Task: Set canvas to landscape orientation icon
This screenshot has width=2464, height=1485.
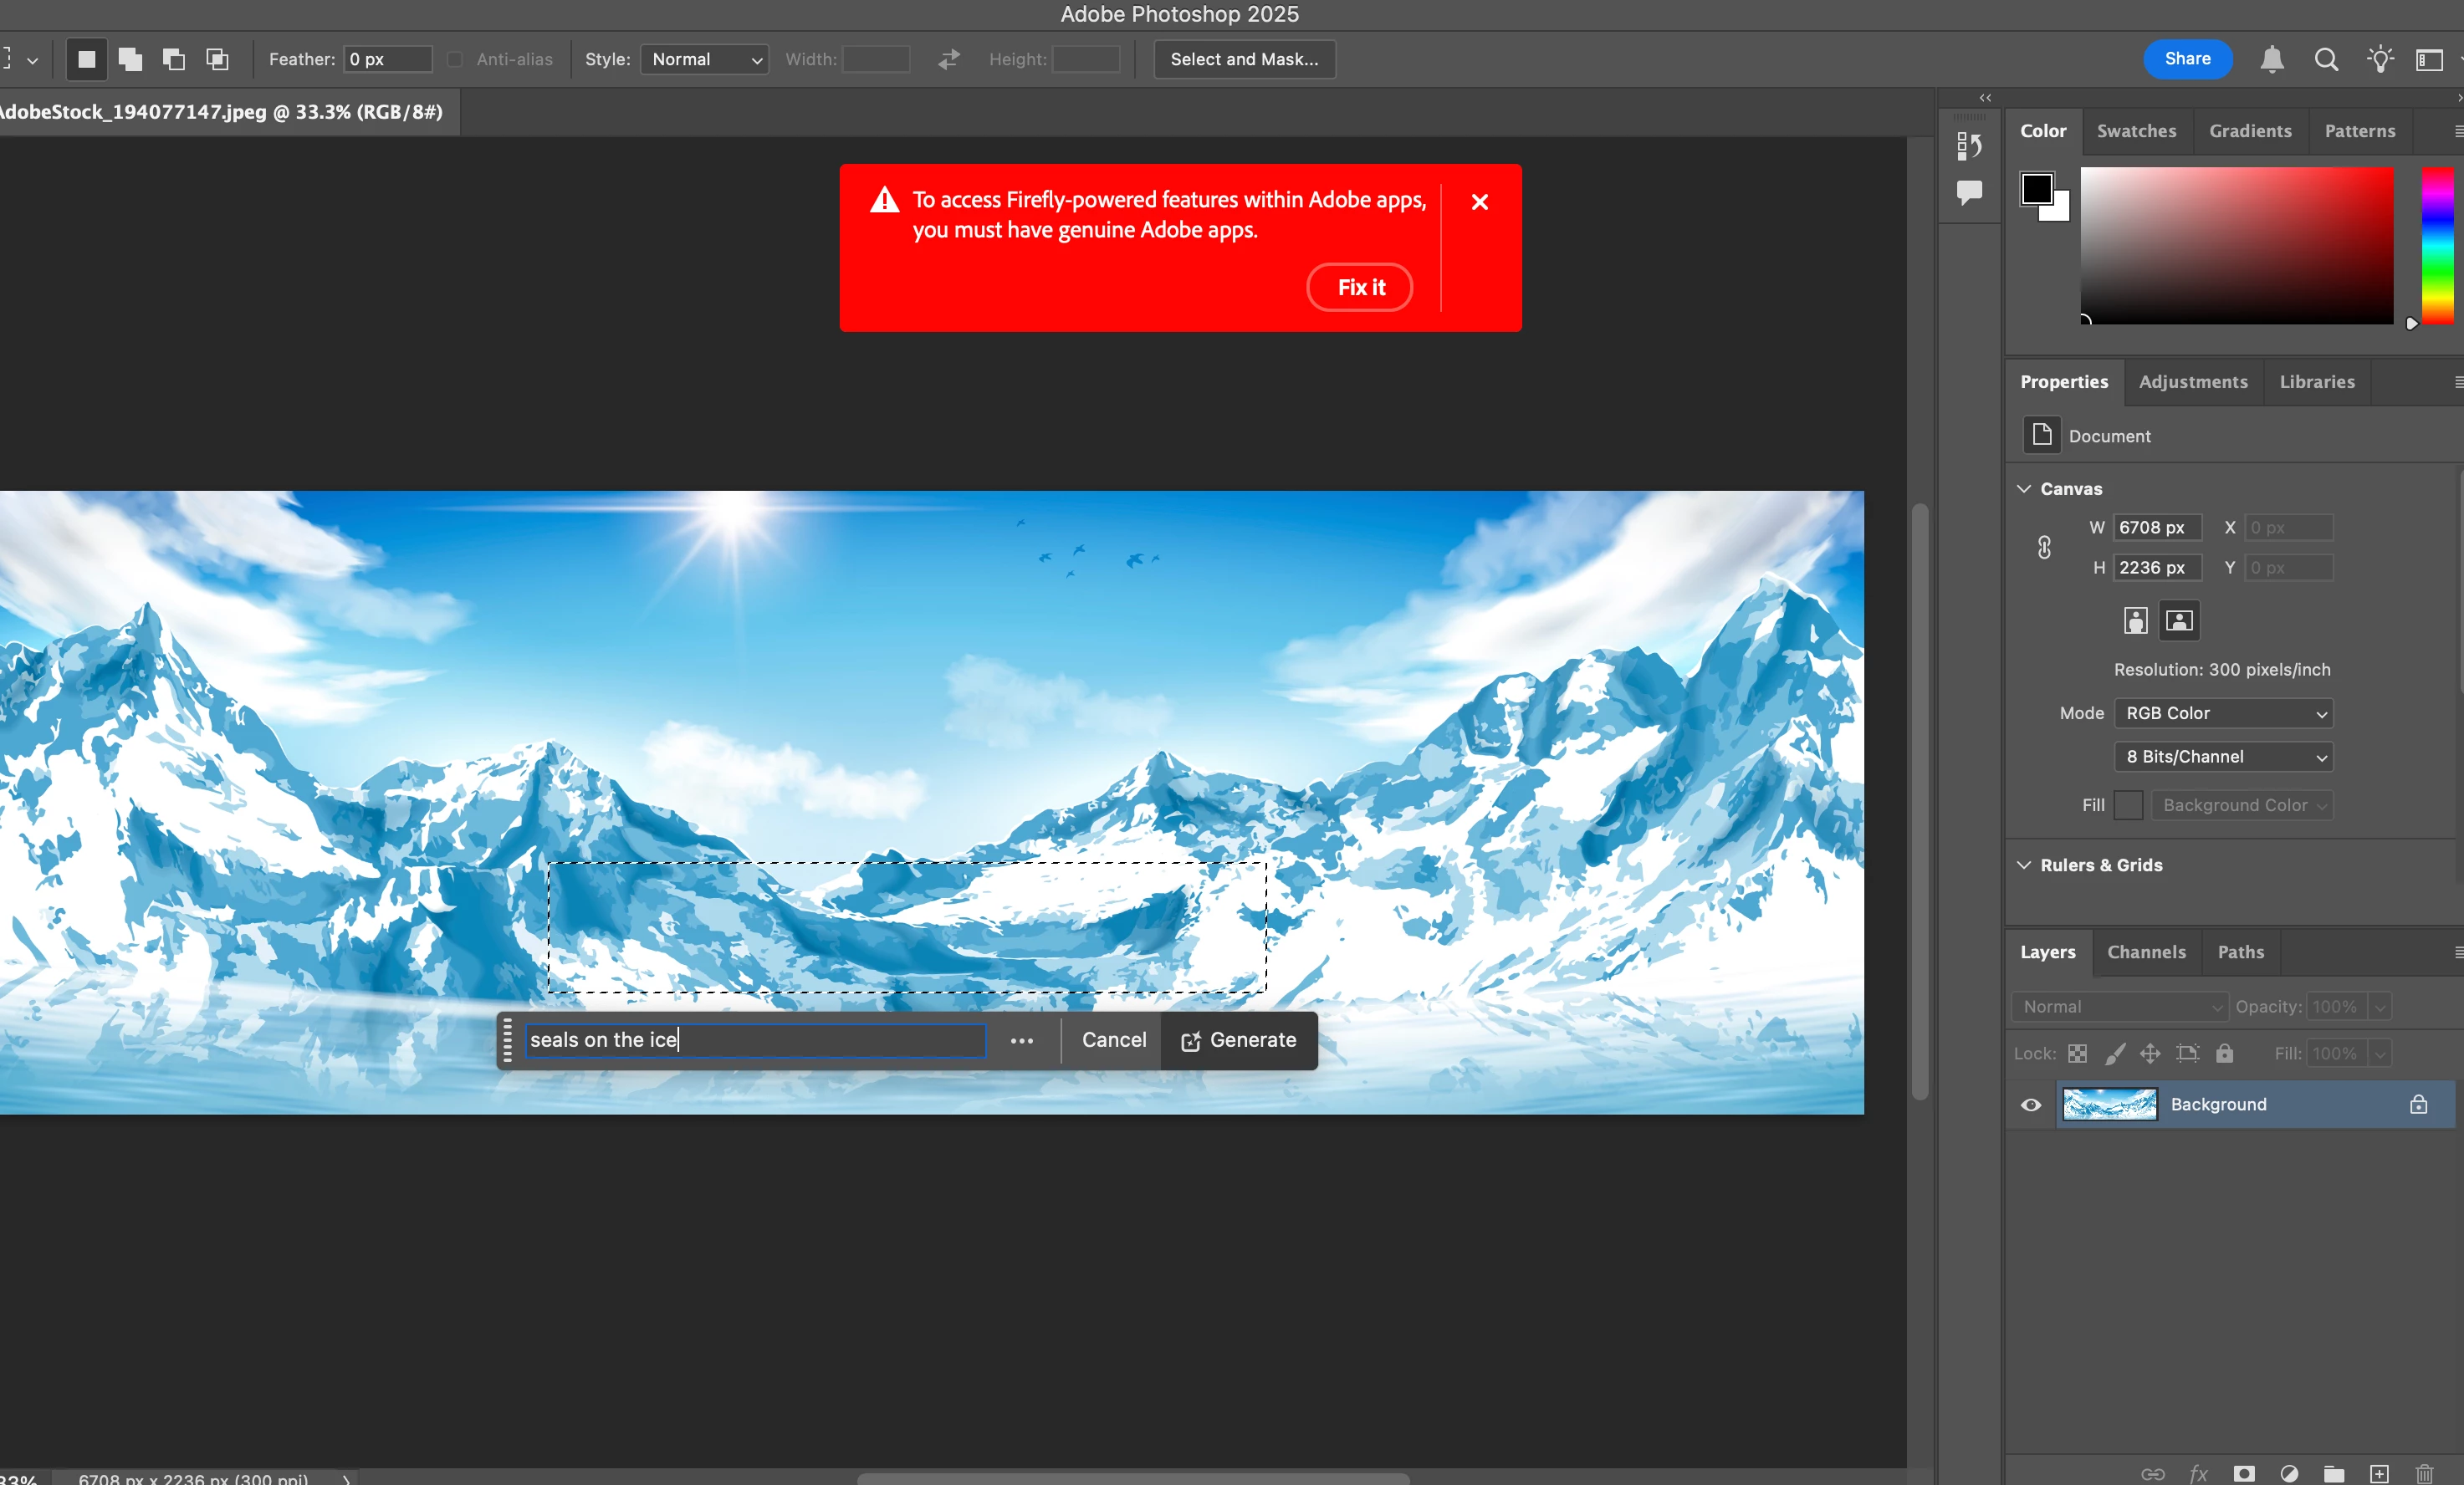Action: [2179, 620]
